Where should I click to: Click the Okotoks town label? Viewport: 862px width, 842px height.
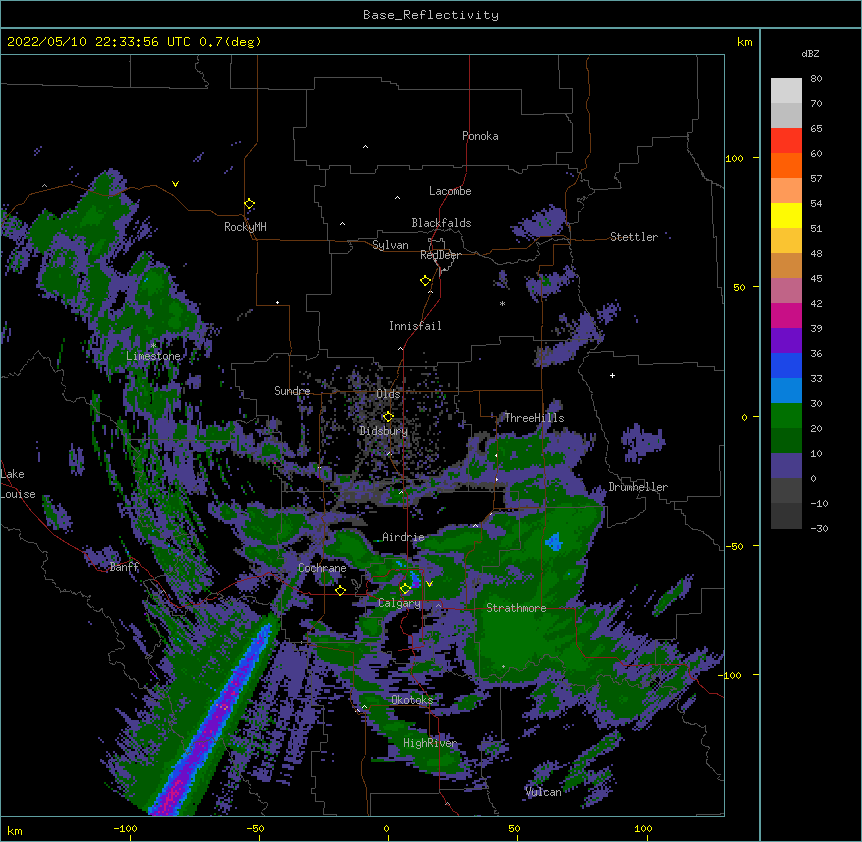(412, 700)
